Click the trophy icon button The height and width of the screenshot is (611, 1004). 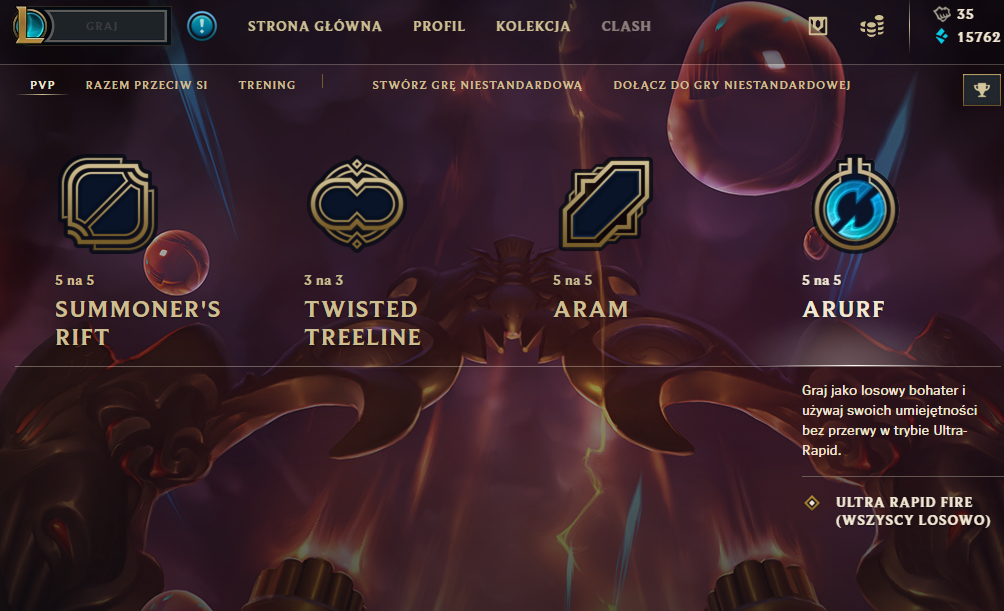tap(982, 90)
